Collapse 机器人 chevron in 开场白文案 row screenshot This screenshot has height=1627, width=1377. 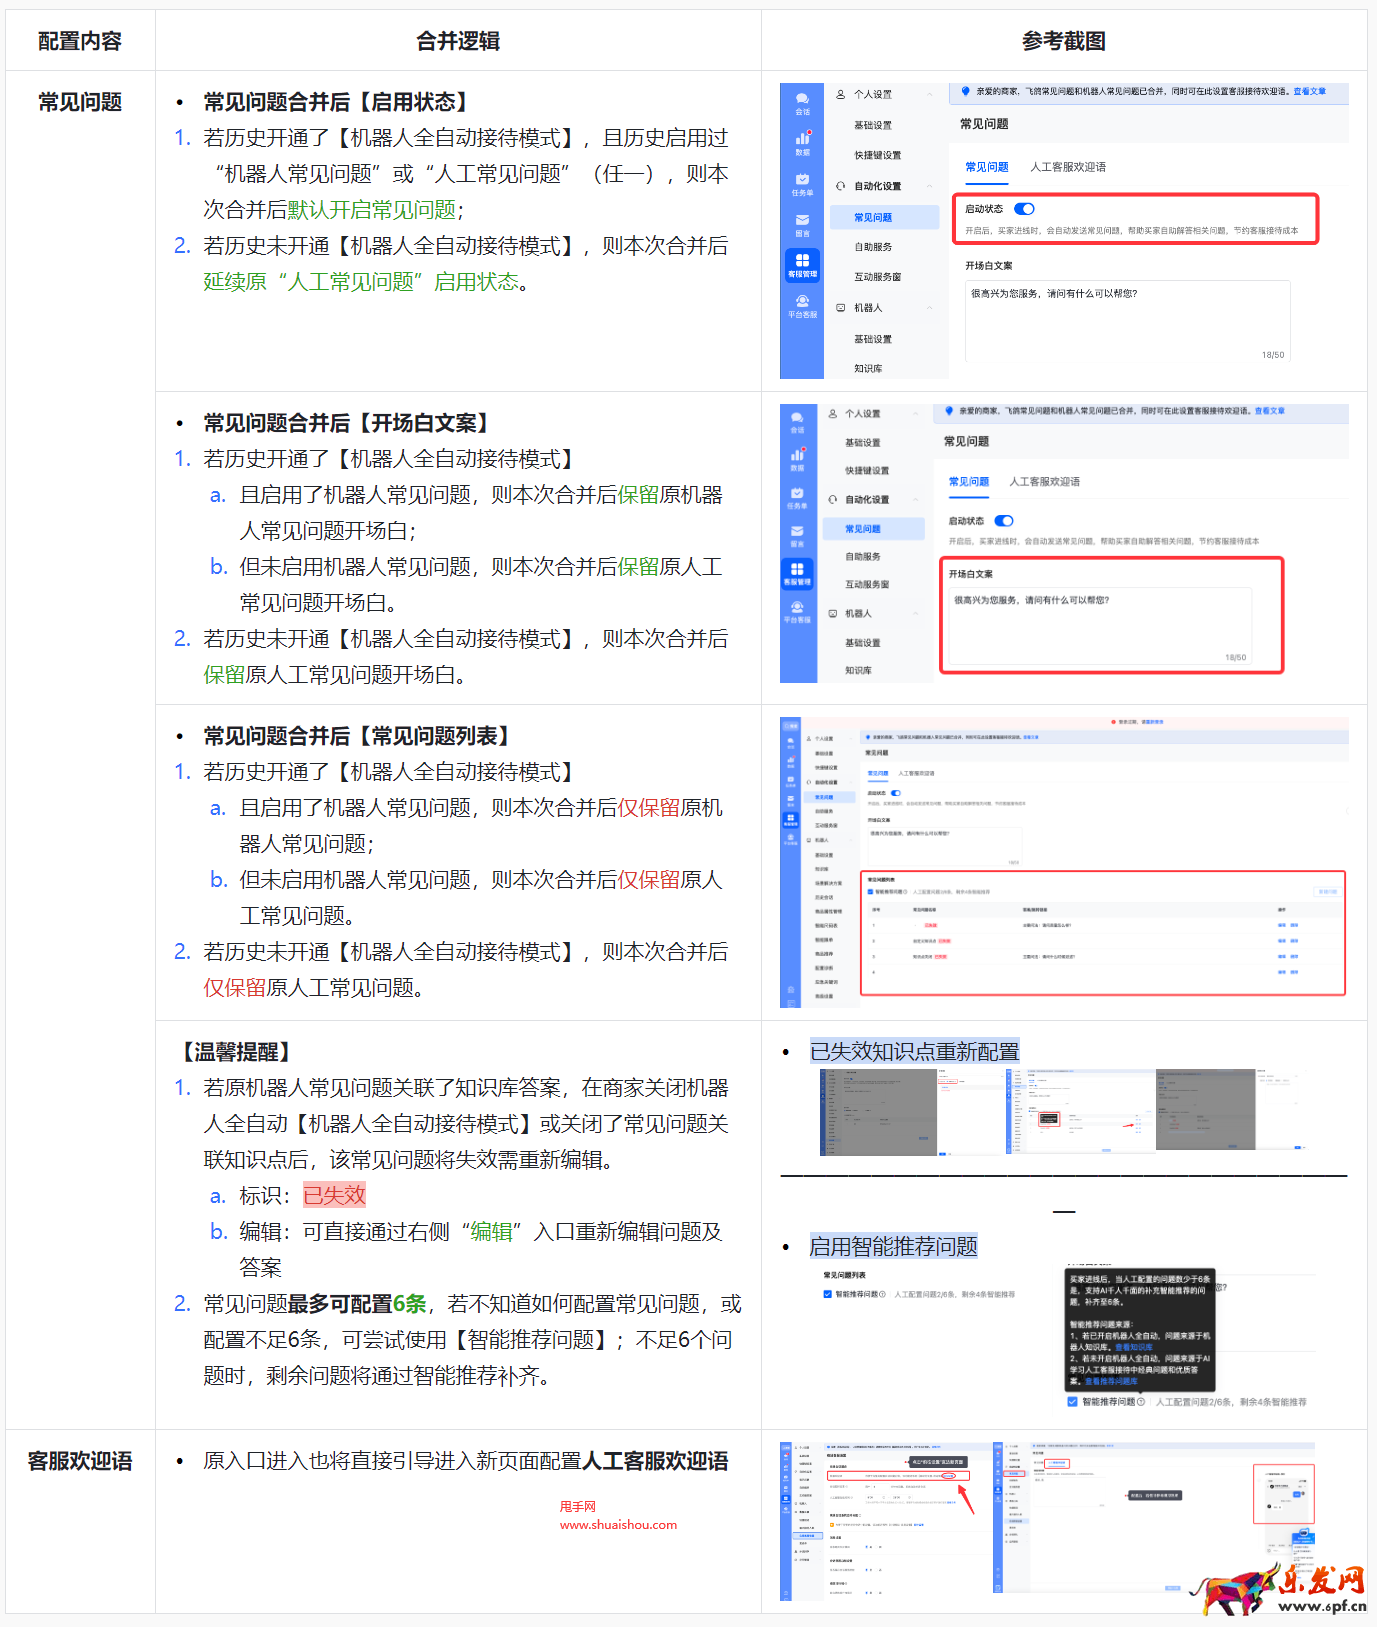click(914, 613)
